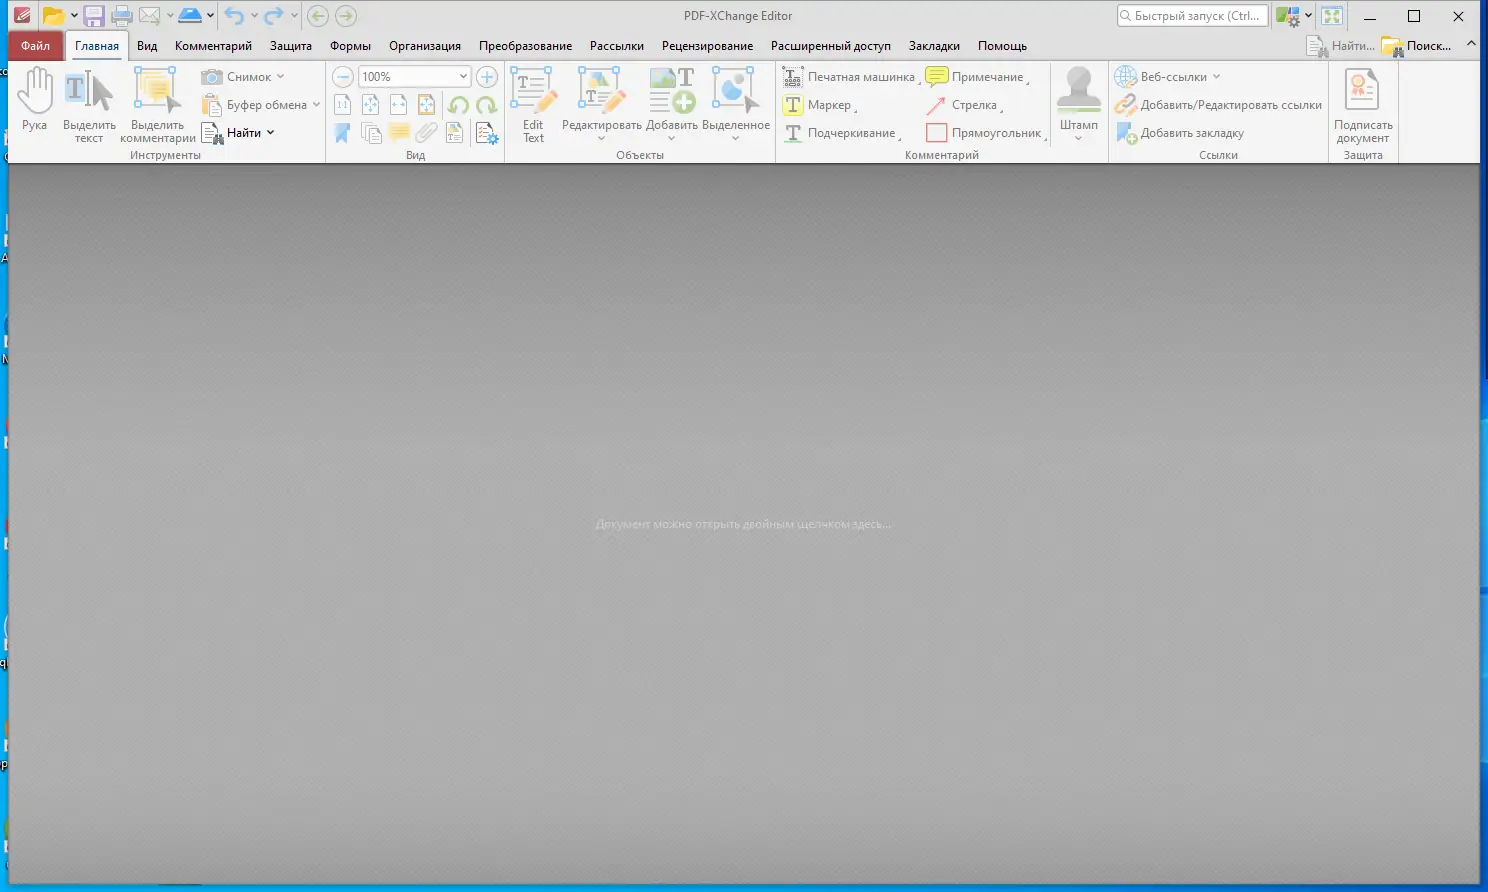The image size is (1488, 892).
Task: Click the Найти… button at top right
Action: [1341, 46]
